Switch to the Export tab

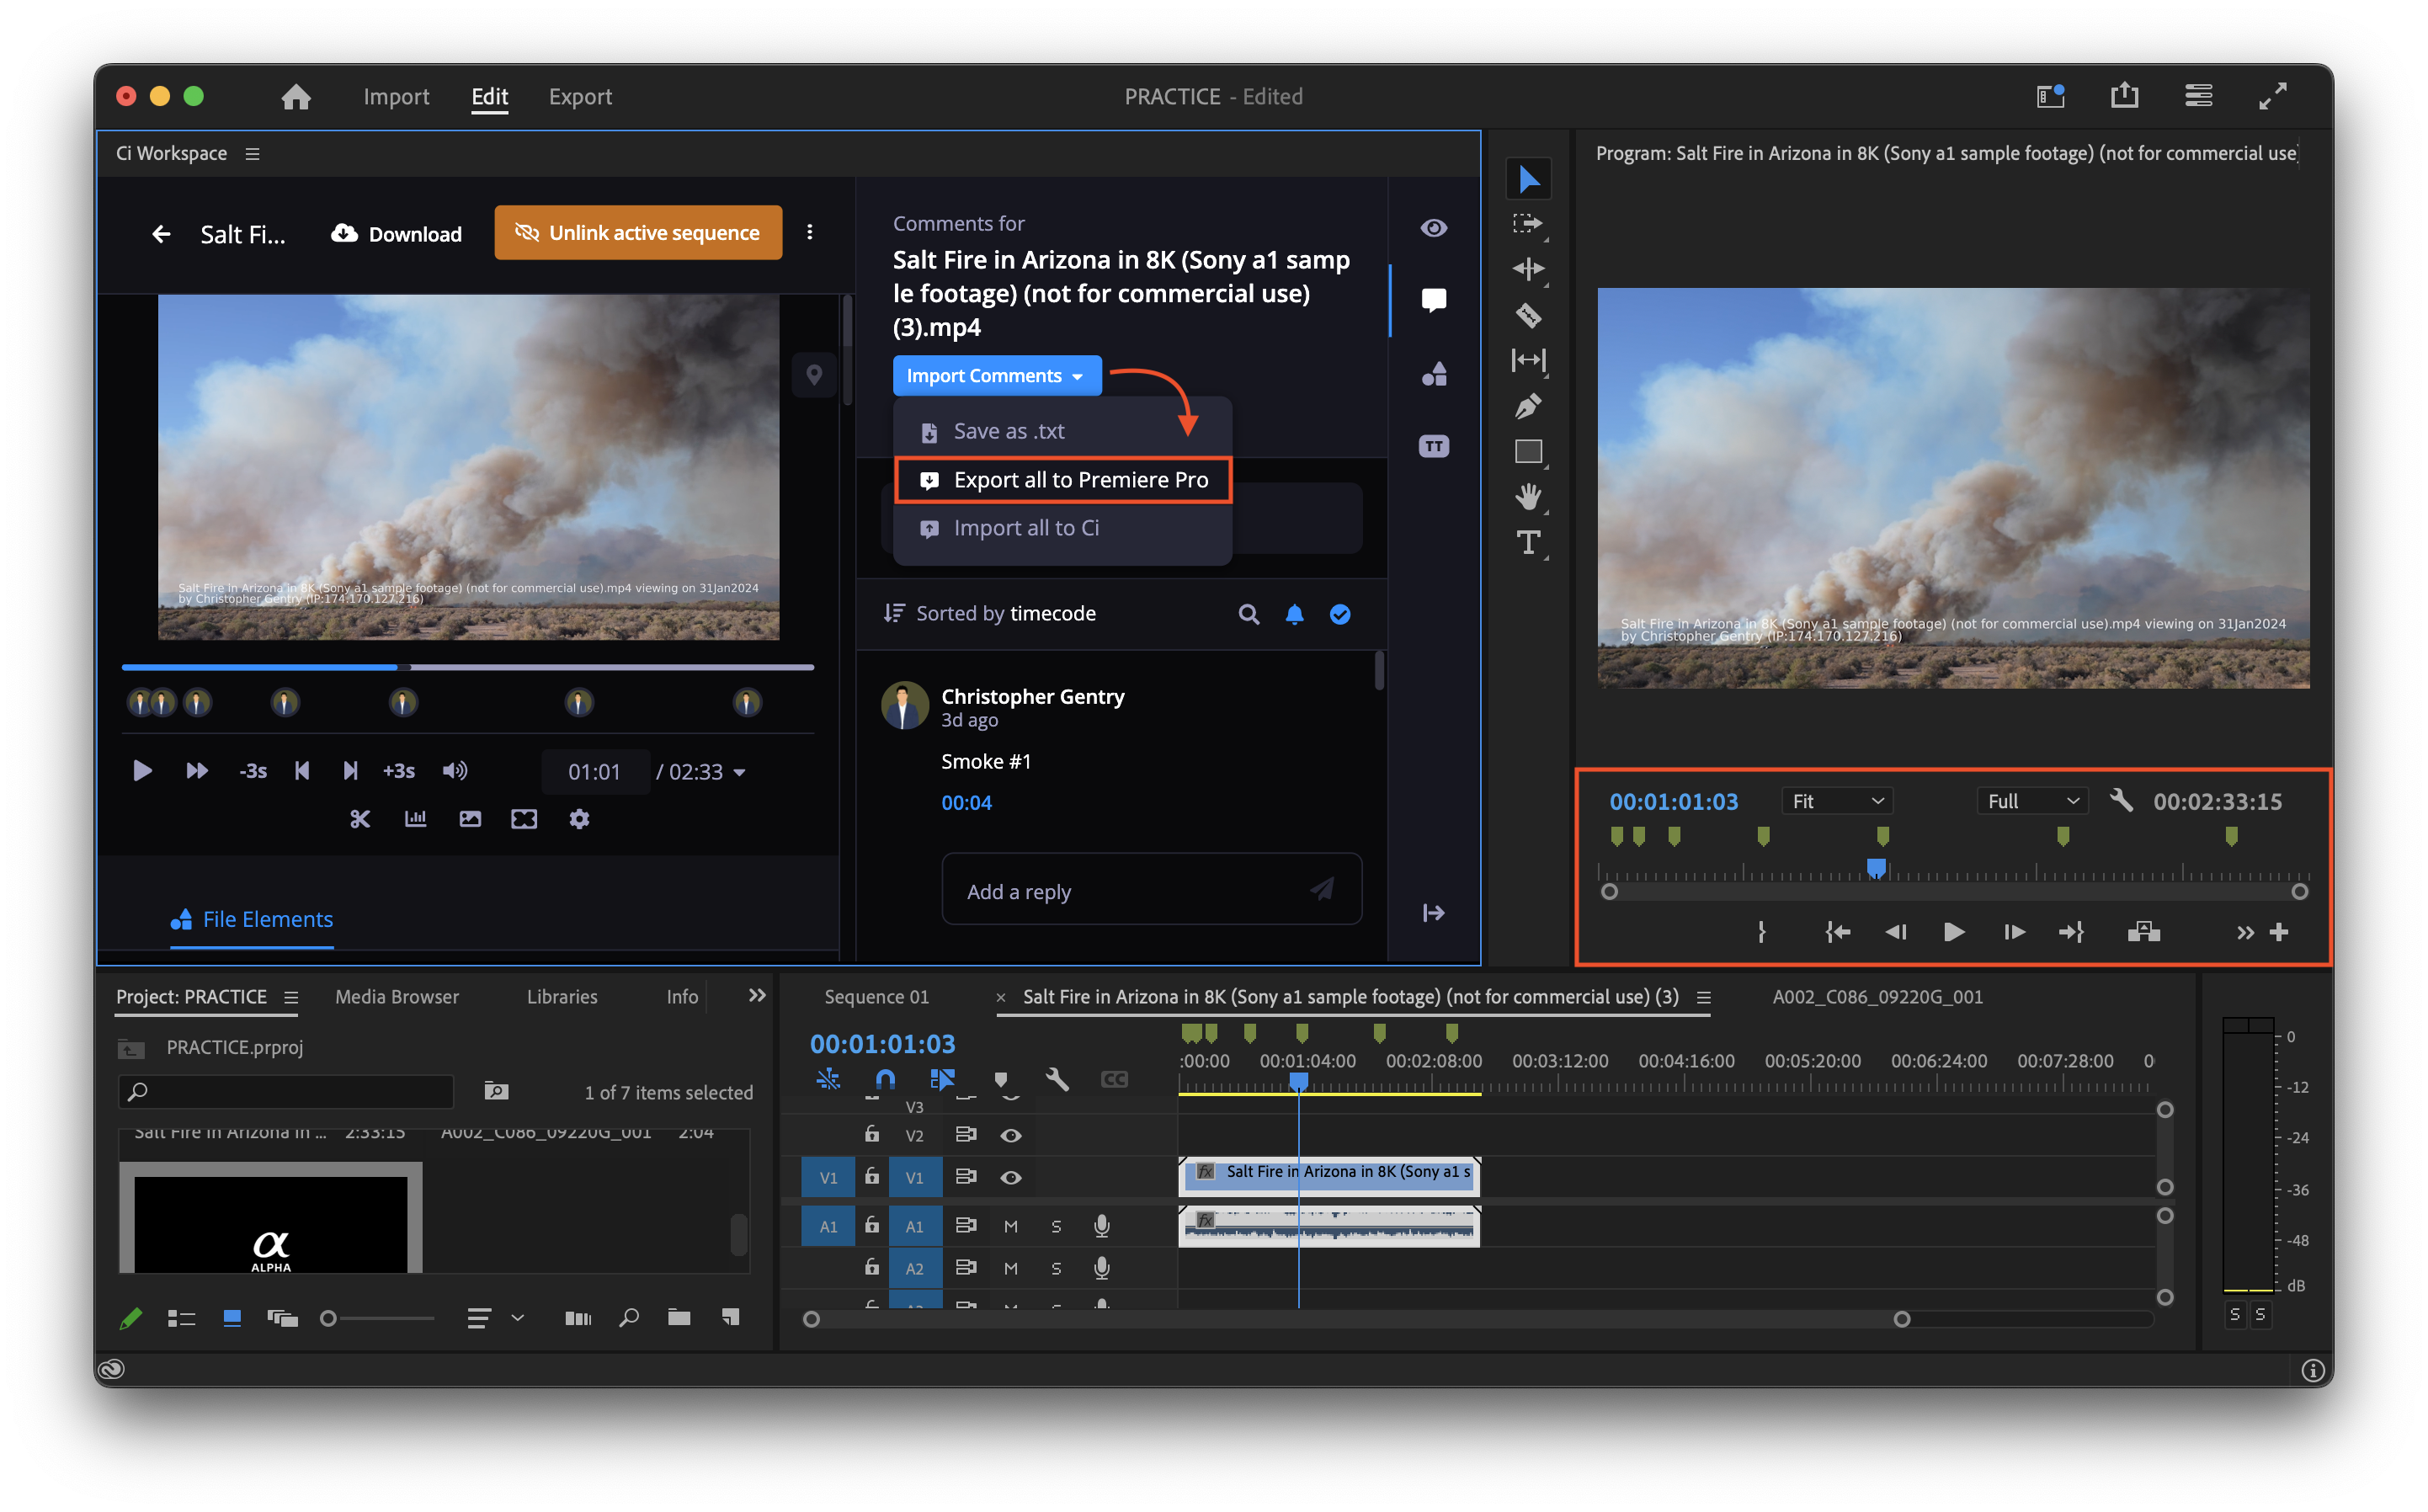click(x=580, y=96)
